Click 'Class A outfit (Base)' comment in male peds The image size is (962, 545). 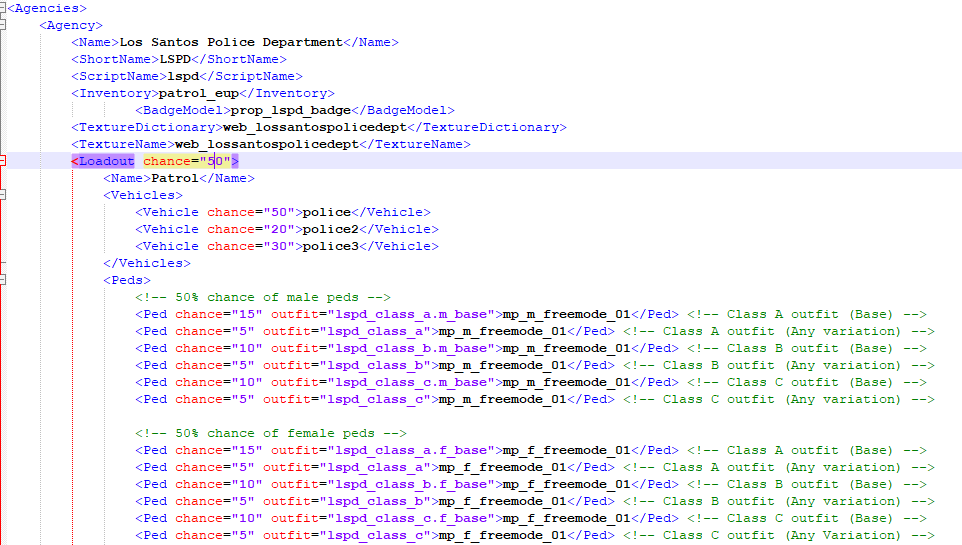(x=807, y=314)
